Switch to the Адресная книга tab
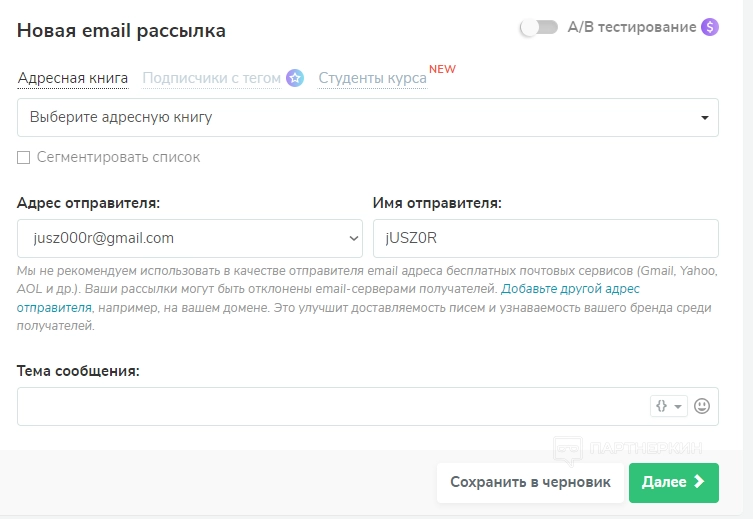The image size is (753, 519). point(73,78)
